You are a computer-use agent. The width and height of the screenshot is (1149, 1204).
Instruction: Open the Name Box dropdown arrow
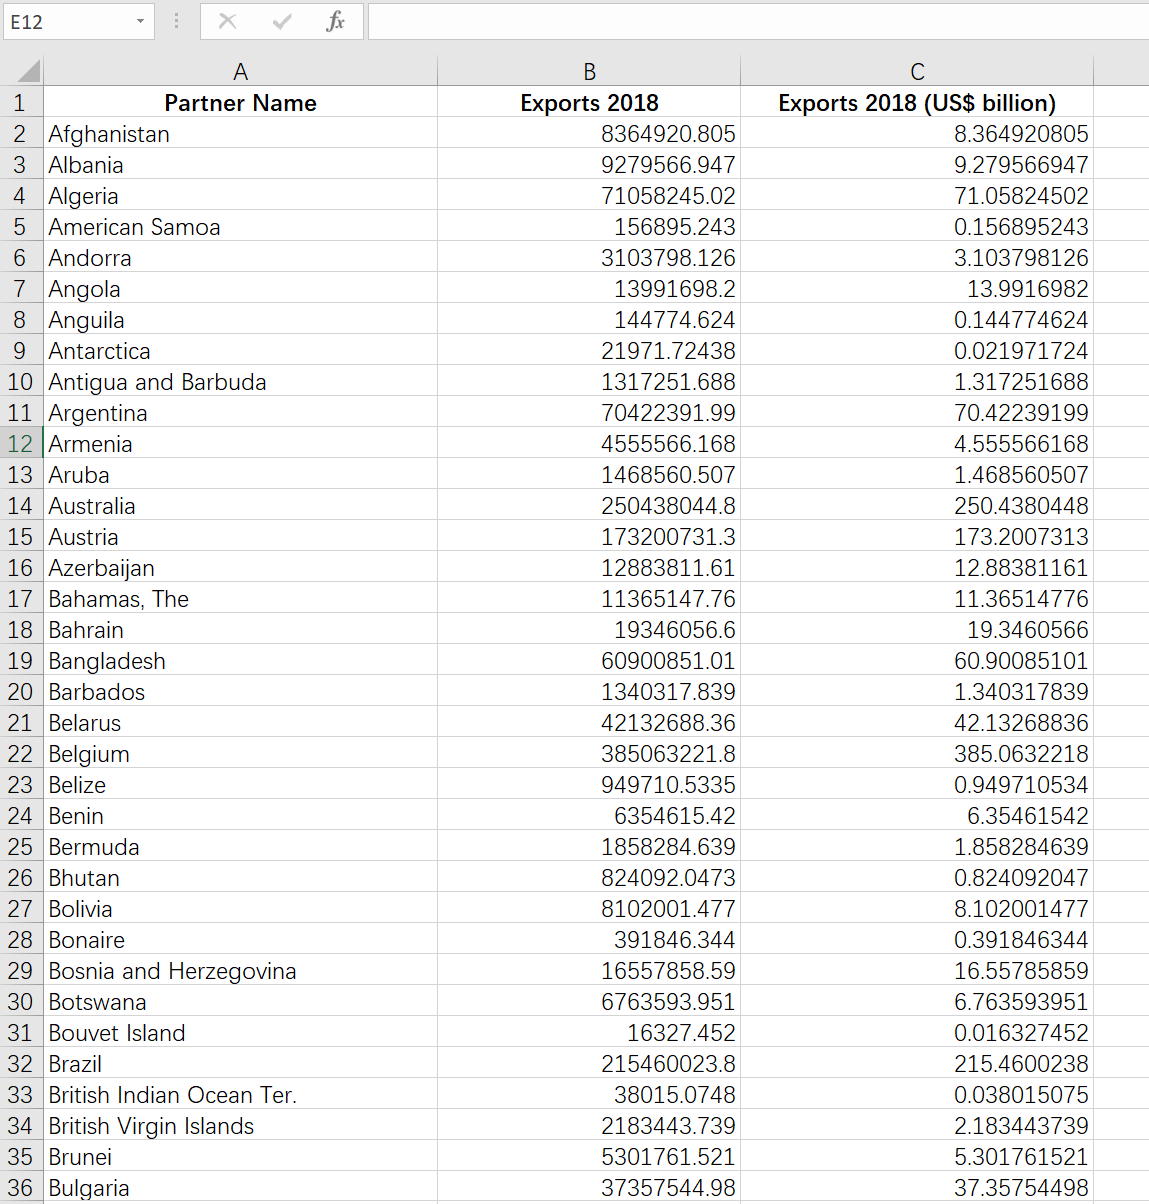140,21
